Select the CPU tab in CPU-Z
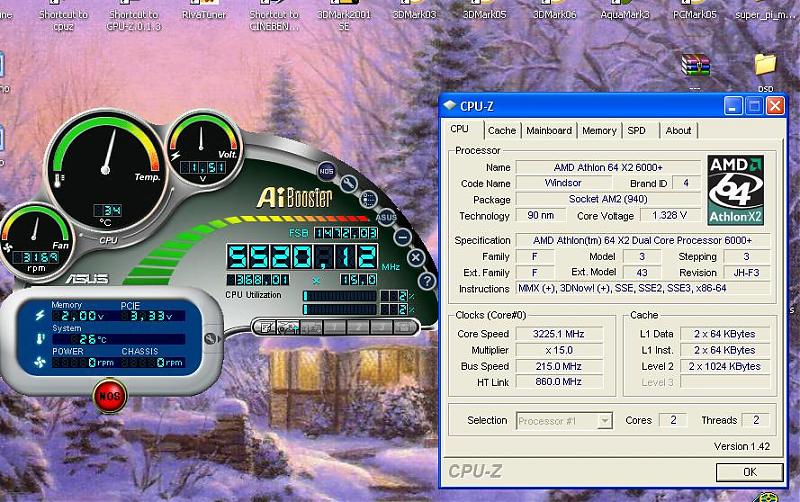The image size is (800, 502). click(x=462, y=129)
